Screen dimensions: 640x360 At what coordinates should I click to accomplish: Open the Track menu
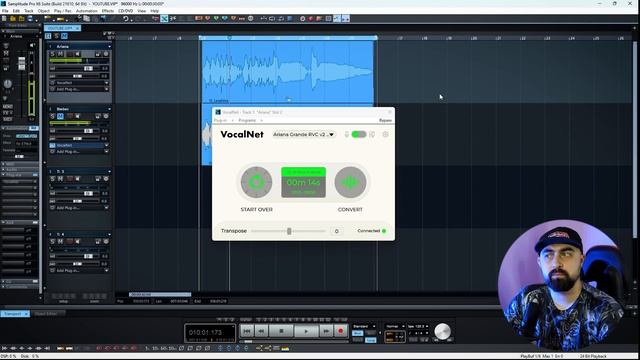point(29,11)
